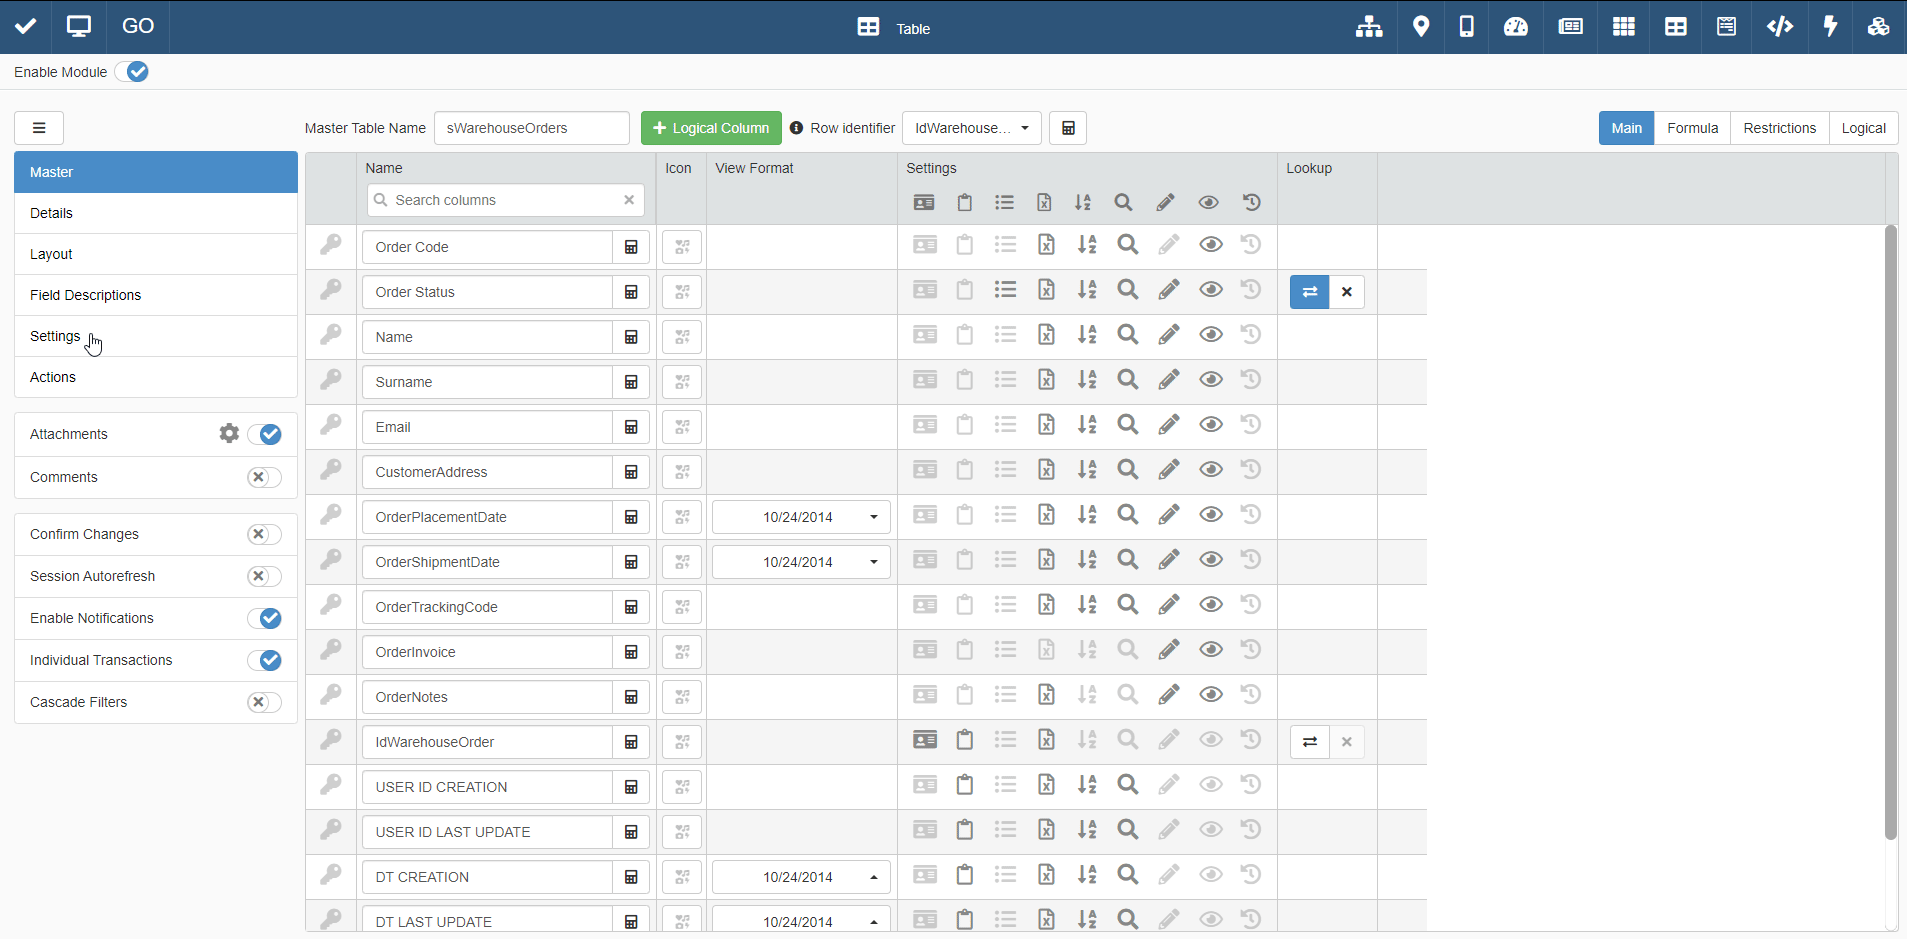Click the Search columns input field
Viewport: 1907px width, 939px height.
coord(506,200)
